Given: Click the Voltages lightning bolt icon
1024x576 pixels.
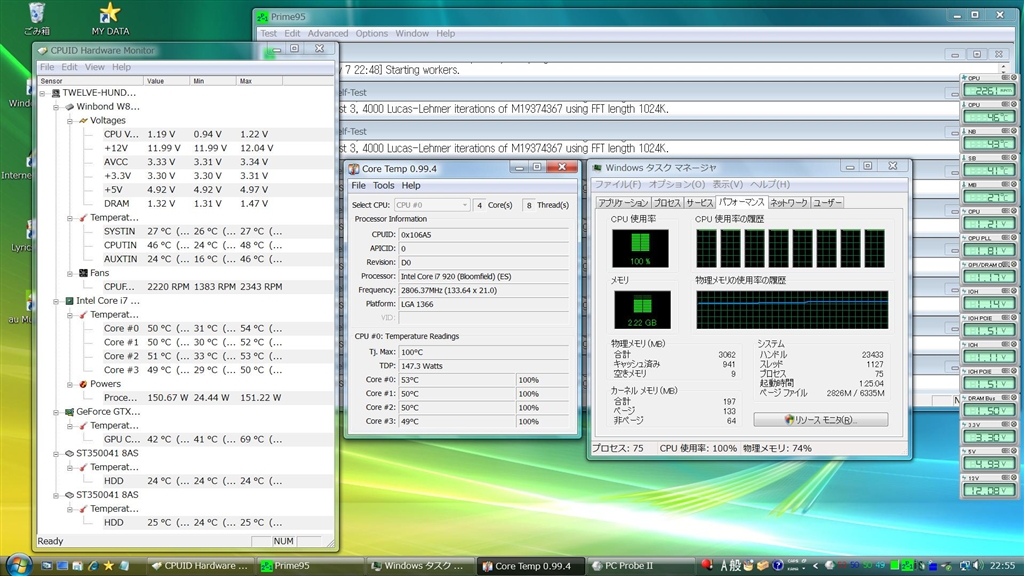Looking at the screenshot, I should [84, 120].
